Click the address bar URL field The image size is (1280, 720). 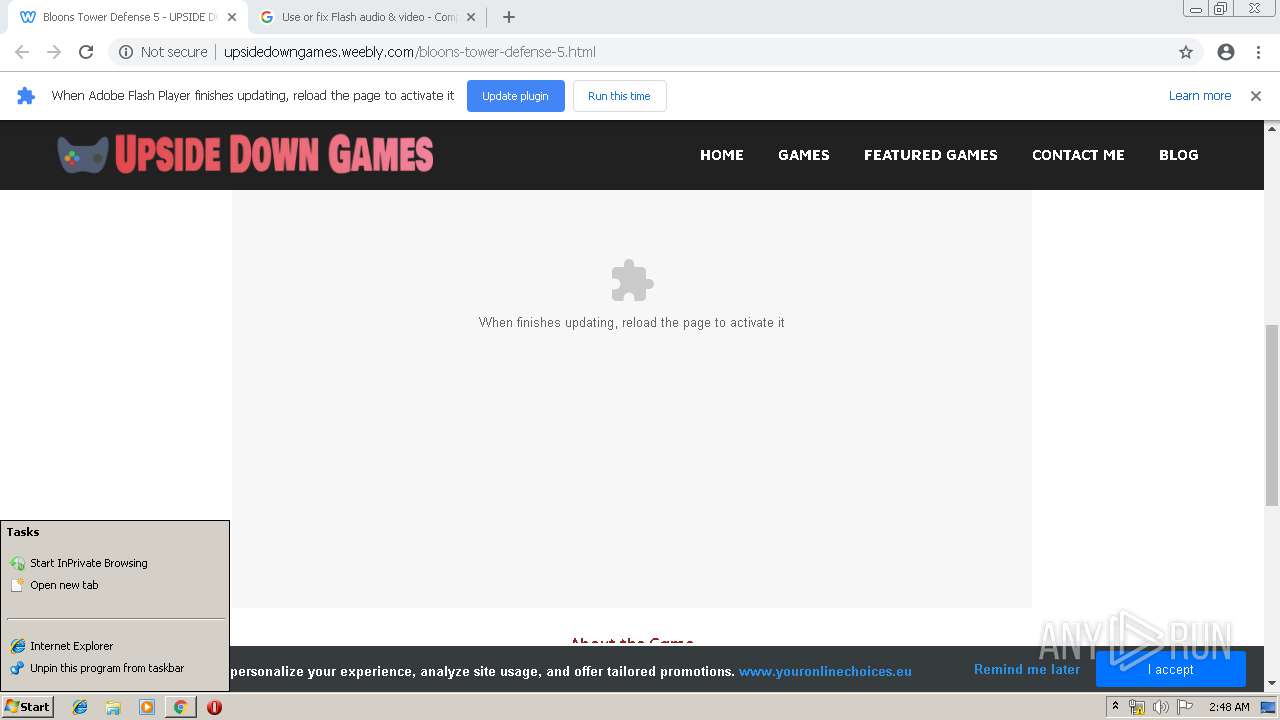(x=640, y=52)
